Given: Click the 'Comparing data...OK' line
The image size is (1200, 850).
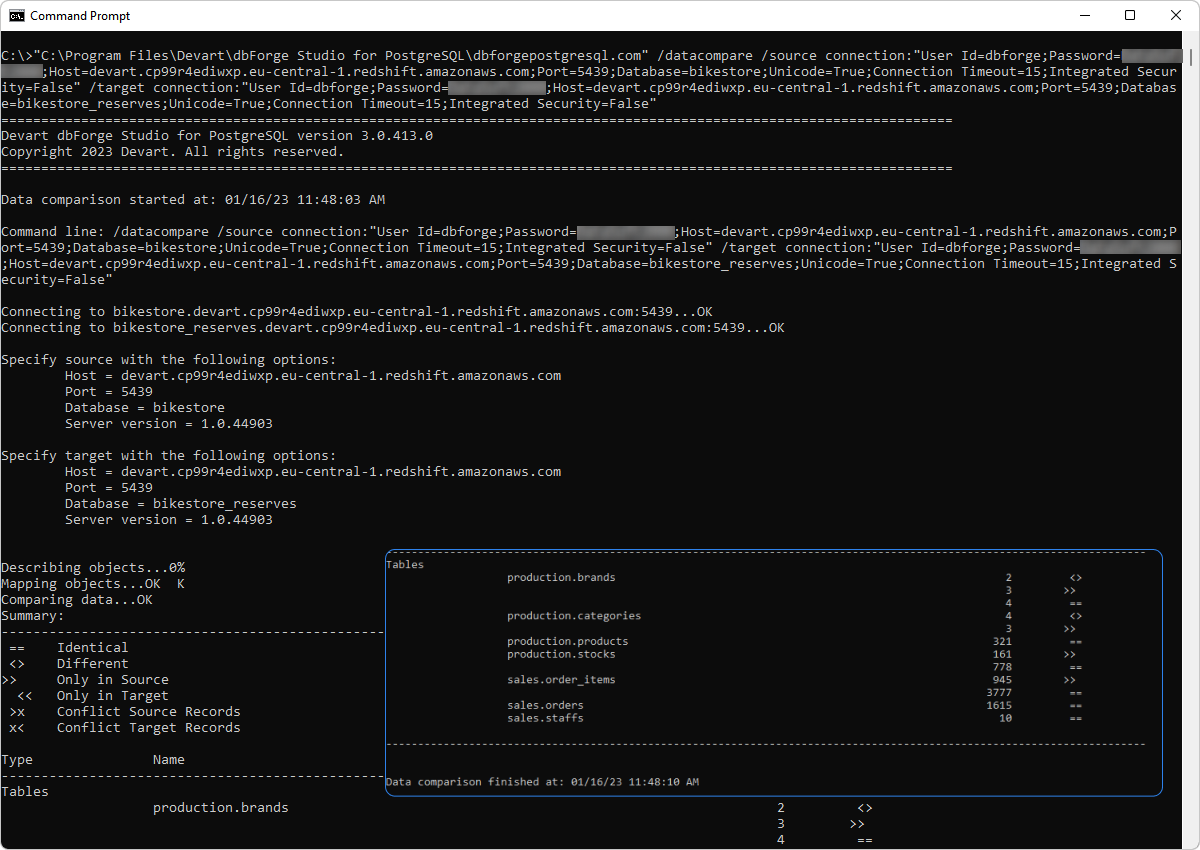Looking at the screenshot, I should pos(77,600).
